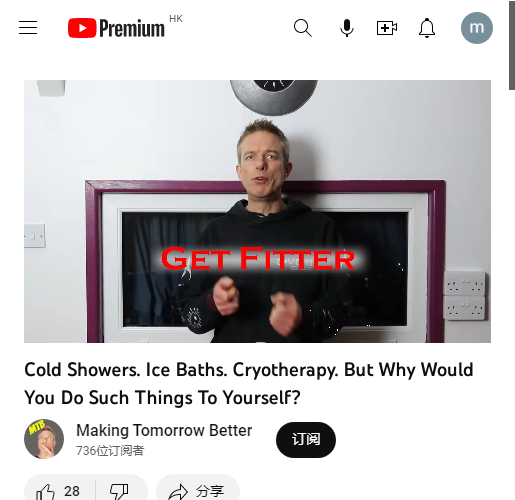Screen dimensions: 515x500
Task: Open the create video camera icon
Action: pos(387,28)
